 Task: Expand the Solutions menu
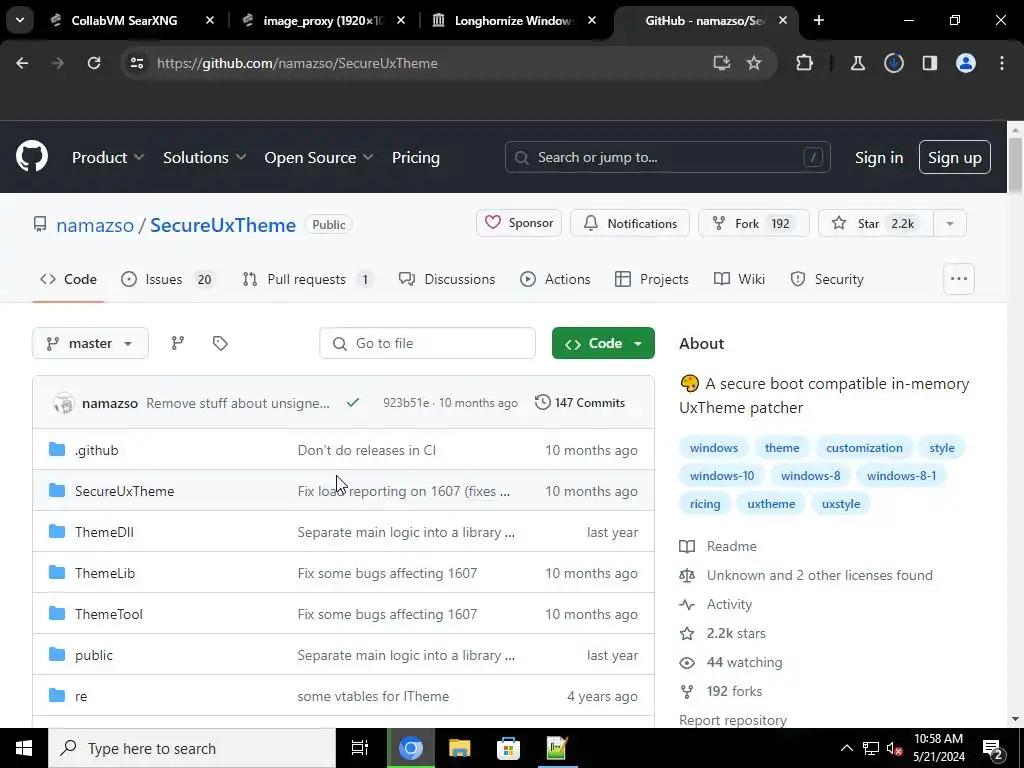(x=204, y=157)
